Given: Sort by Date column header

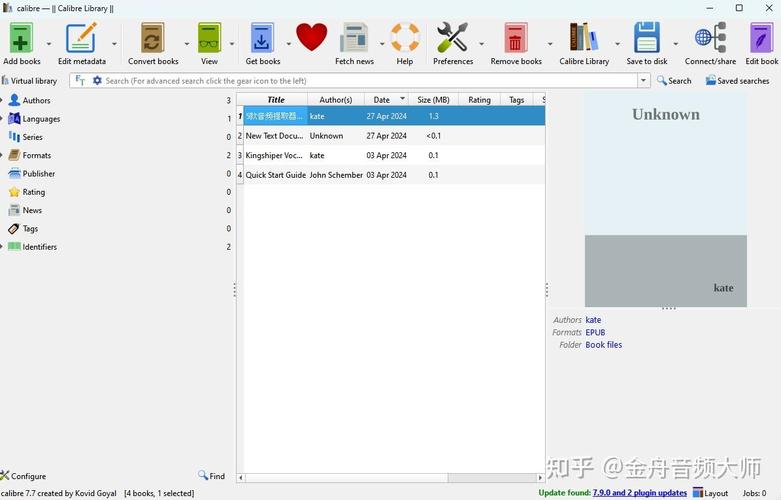Looking at the screenshot, I should 387,100.
